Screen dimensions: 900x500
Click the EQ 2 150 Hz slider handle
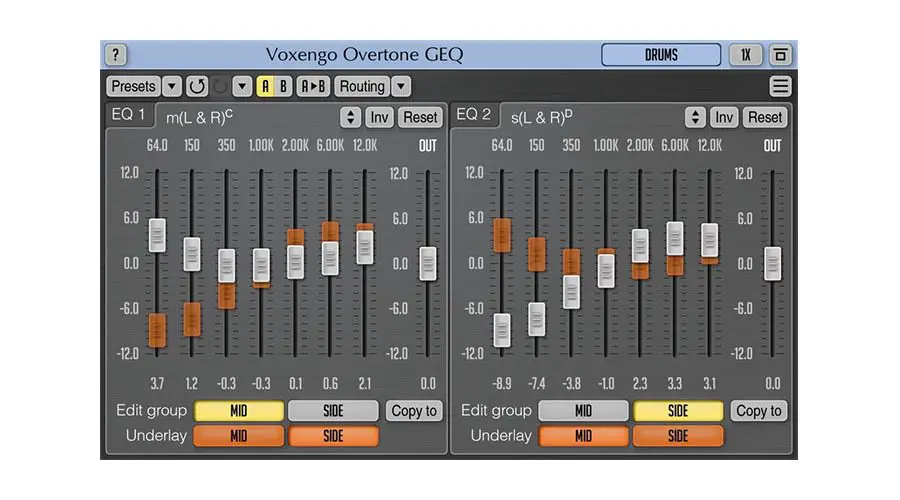[537, 319]
